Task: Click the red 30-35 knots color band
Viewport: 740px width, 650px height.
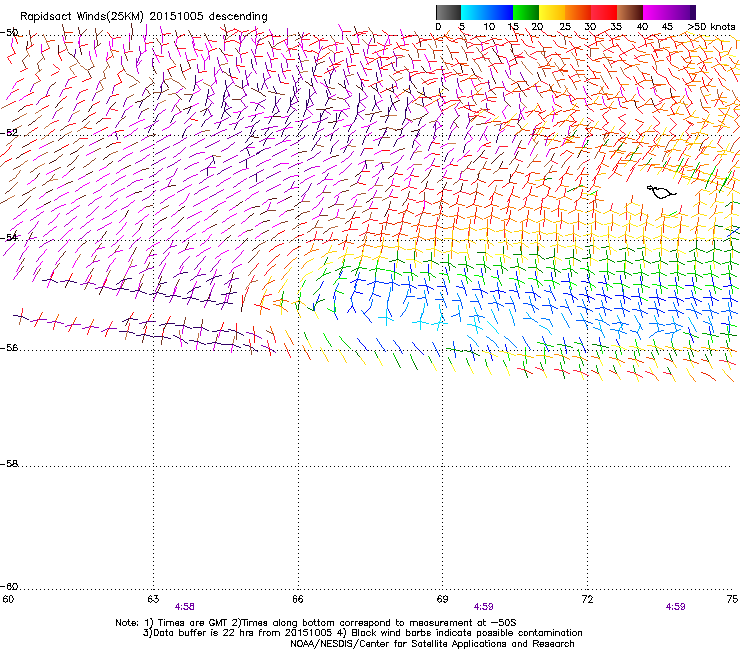Action: (604, 12)
